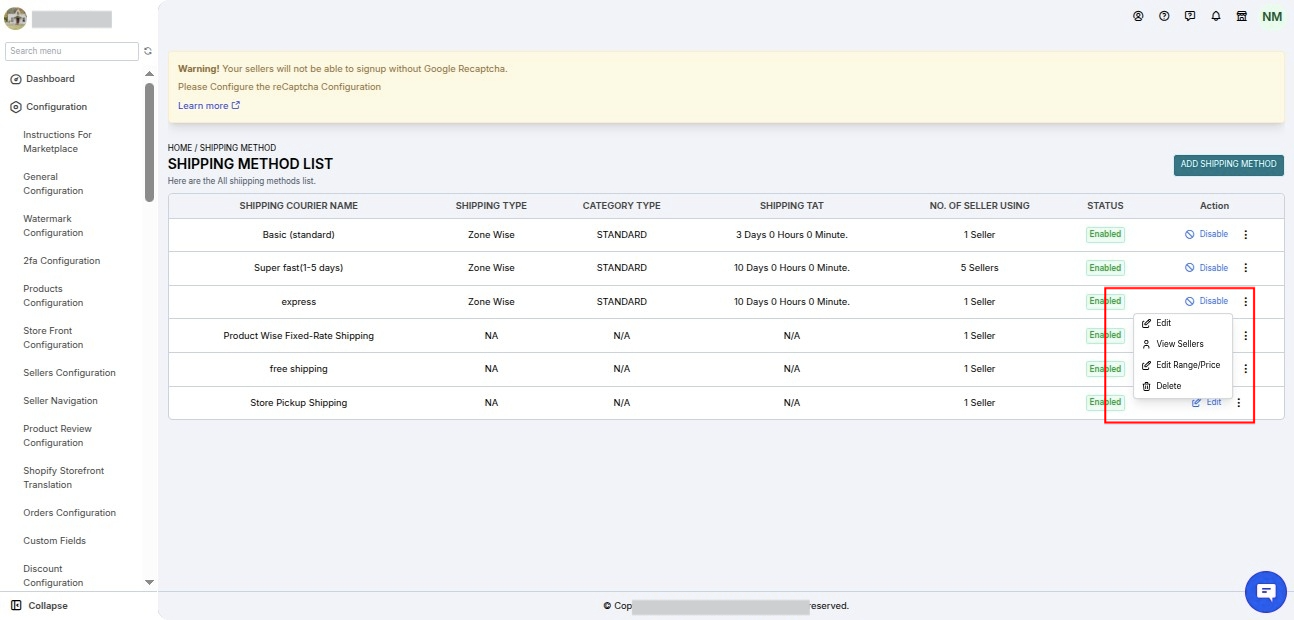Open Custom Fields
The image size is (1294, 620).
coord(54,541)
